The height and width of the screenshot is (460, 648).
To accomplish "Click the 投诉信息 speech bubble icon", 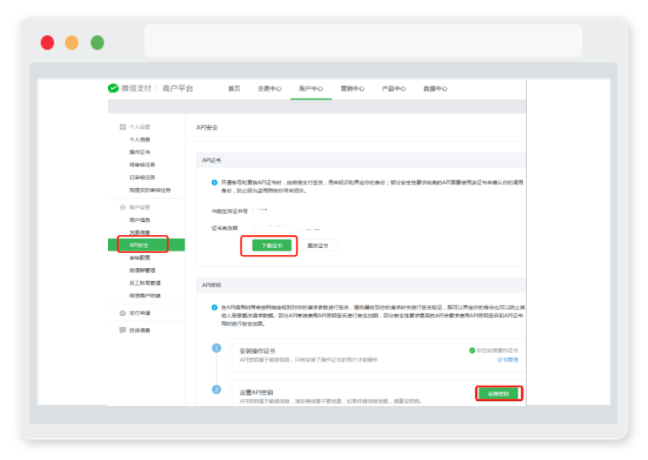I will pyautogui.click(x=122, y=330).
